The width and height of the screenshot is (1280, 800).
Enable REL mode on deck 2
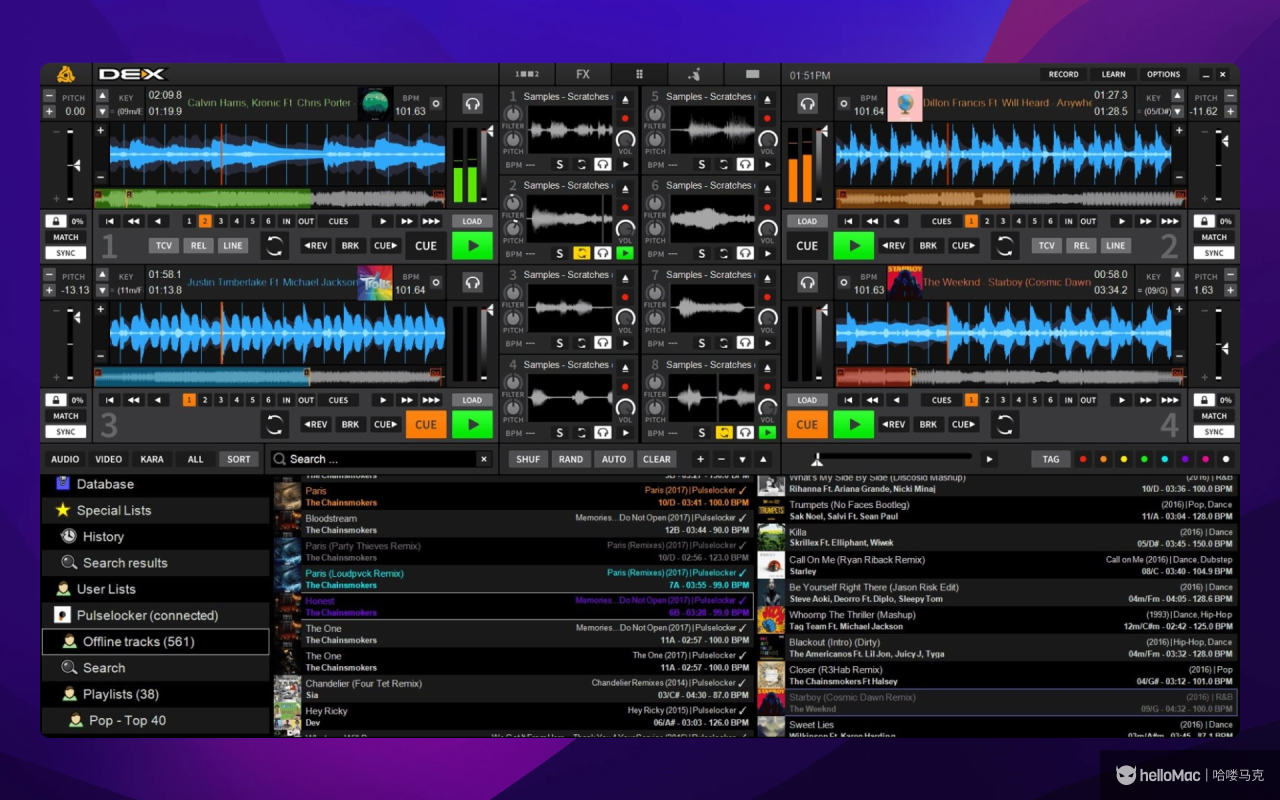tap(1081, 246)
